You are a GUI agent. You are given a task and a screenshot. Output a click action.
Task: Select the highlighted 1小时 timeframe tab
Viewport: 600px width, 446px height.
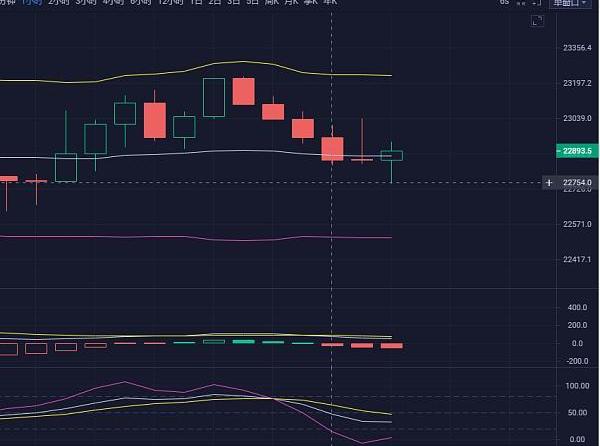pos(35,2)
